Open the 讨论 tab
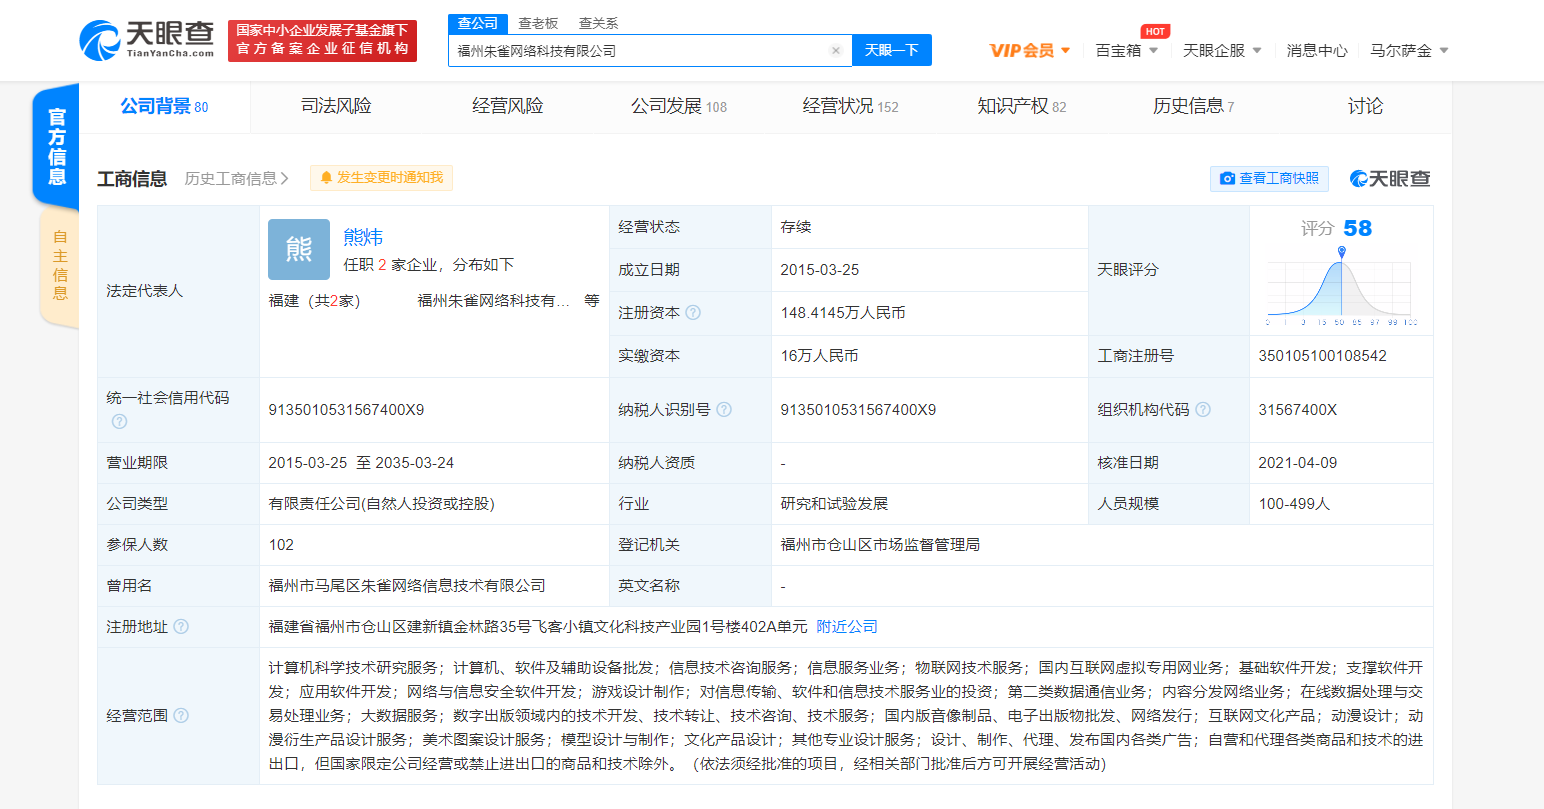Viewport: 1544px width, 809px height. (1365, 106)
